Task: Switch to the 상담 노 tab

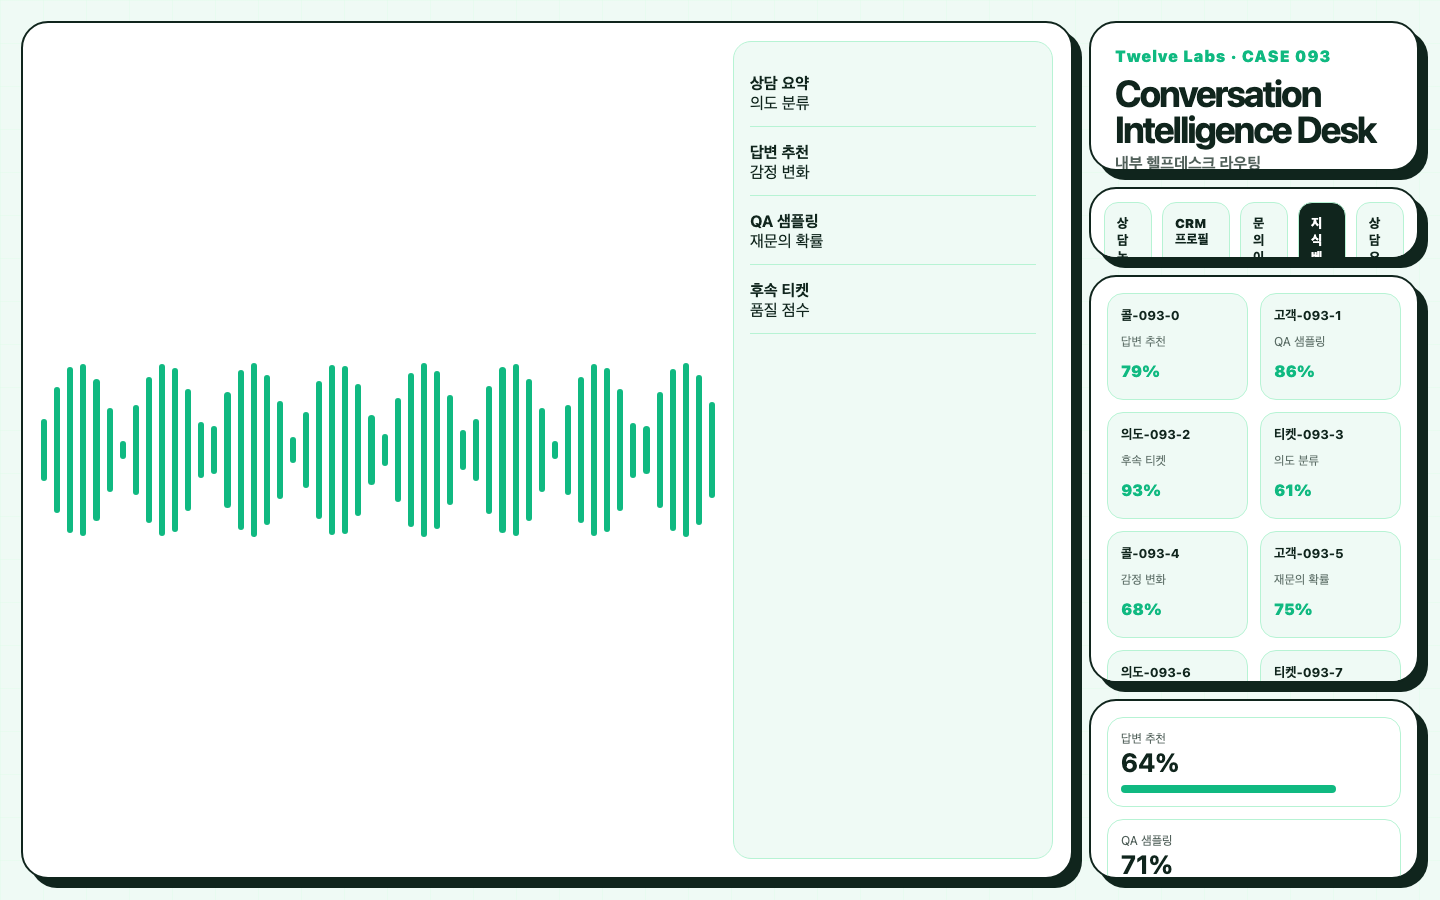Action: tap(1128, 230)
